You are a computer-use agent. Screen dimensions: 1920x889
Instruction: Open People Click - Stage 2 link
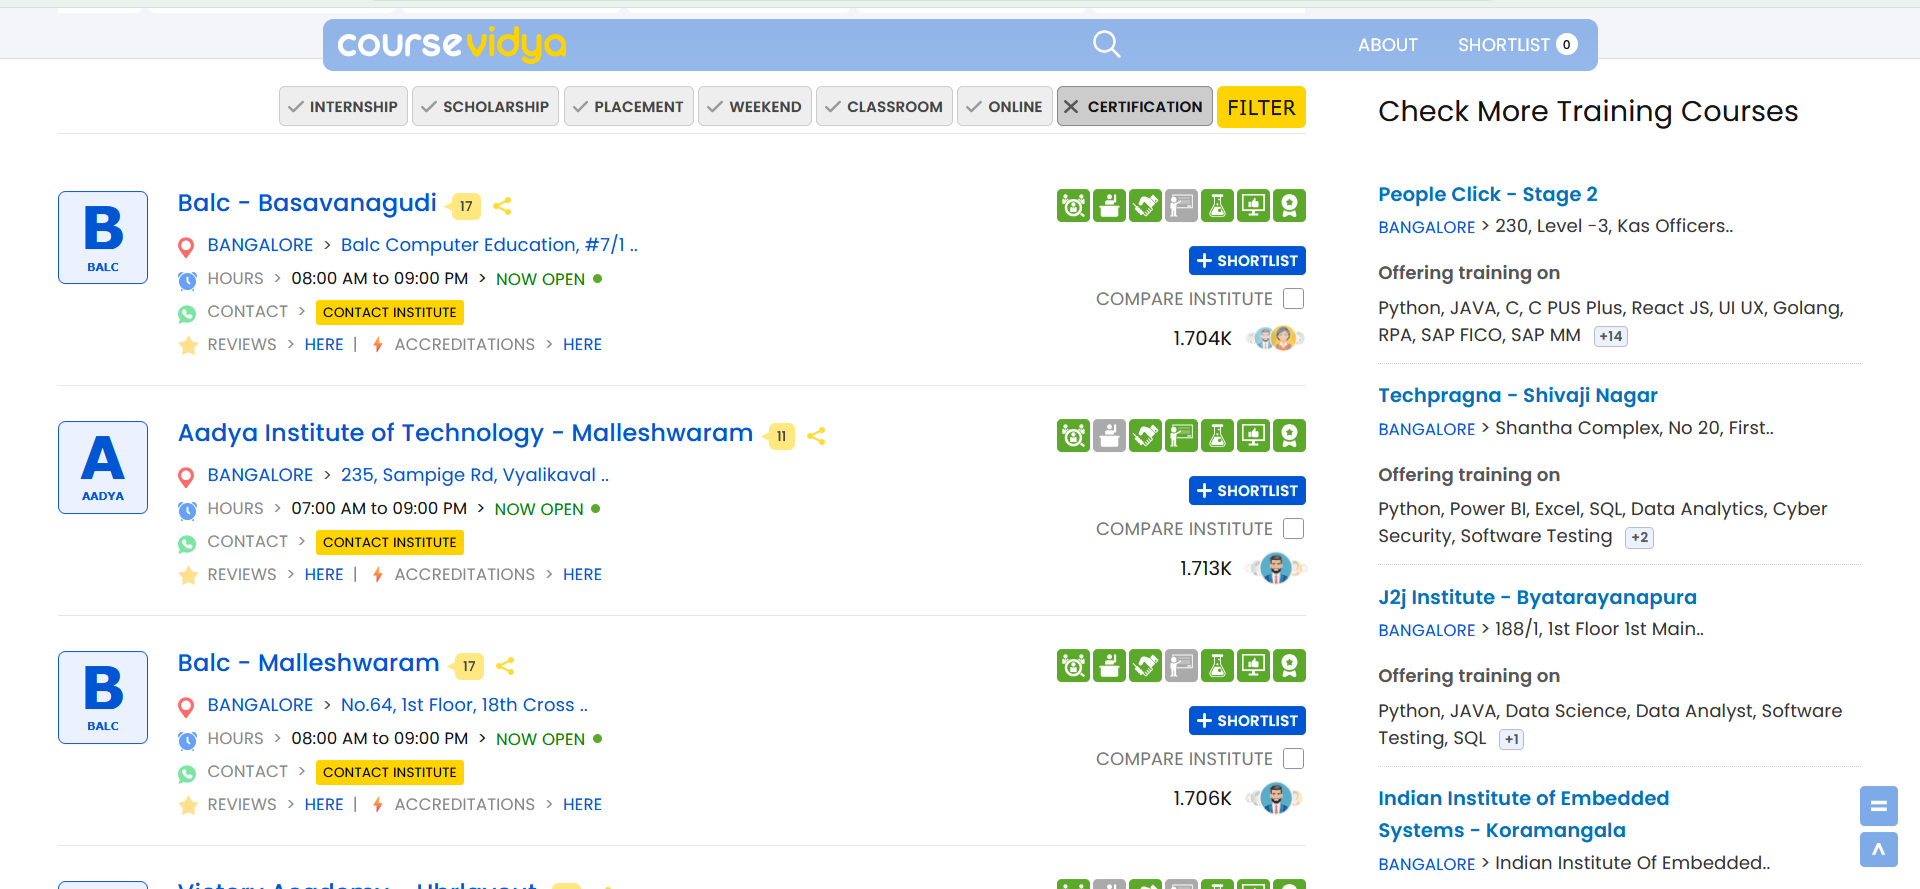tap(1488, 194)
